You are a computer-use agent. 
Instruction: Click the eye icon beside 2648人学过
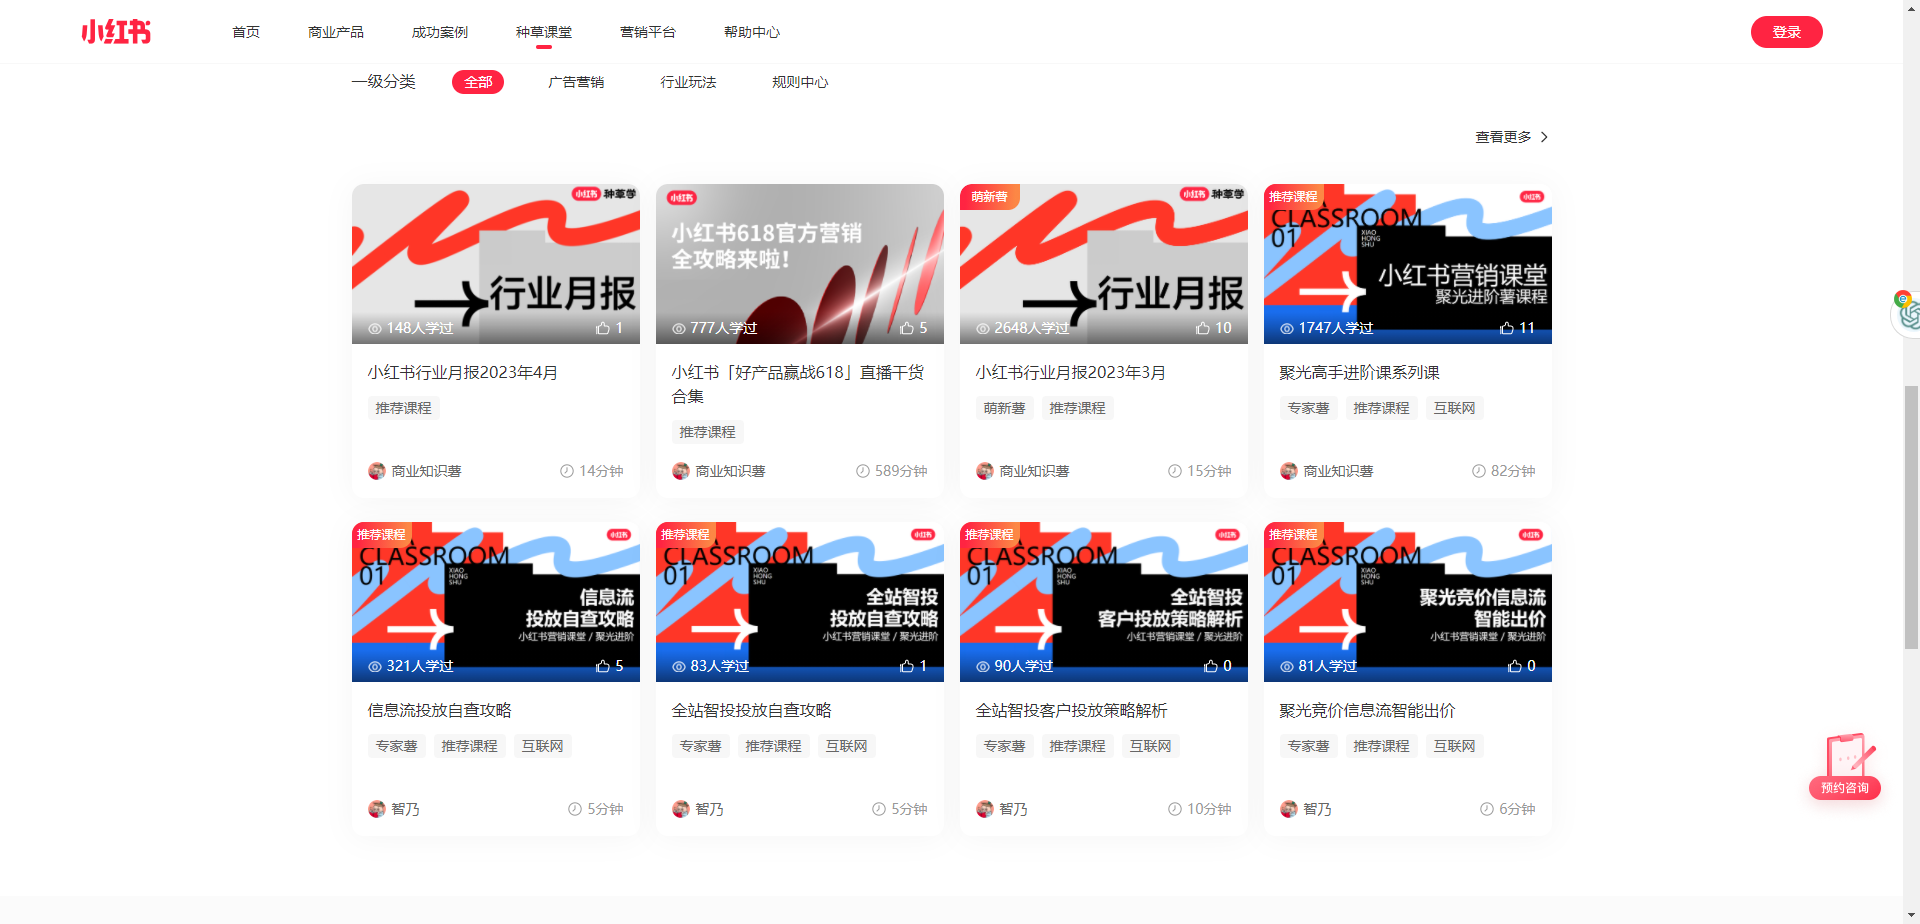coord(983,328)
